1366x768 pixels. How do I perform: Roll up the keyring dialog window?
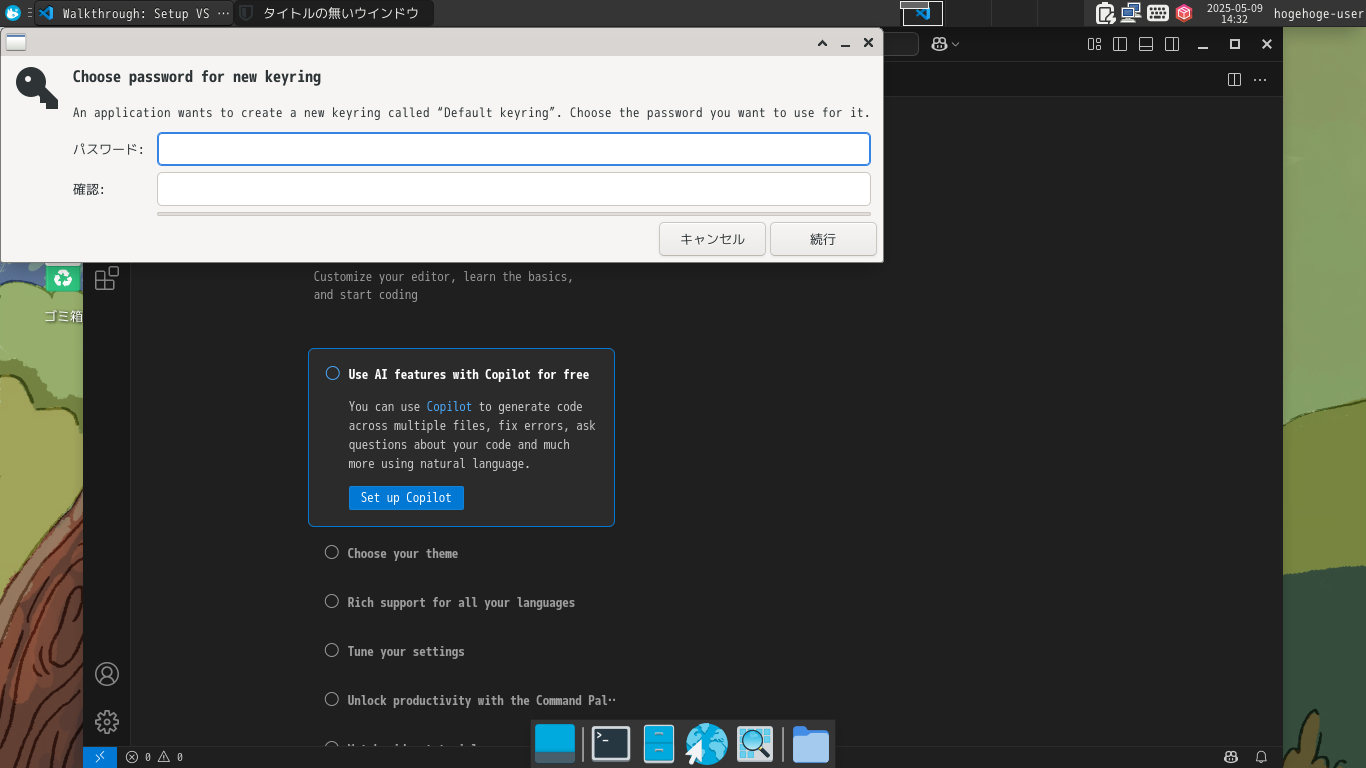[x=822, y=43]
